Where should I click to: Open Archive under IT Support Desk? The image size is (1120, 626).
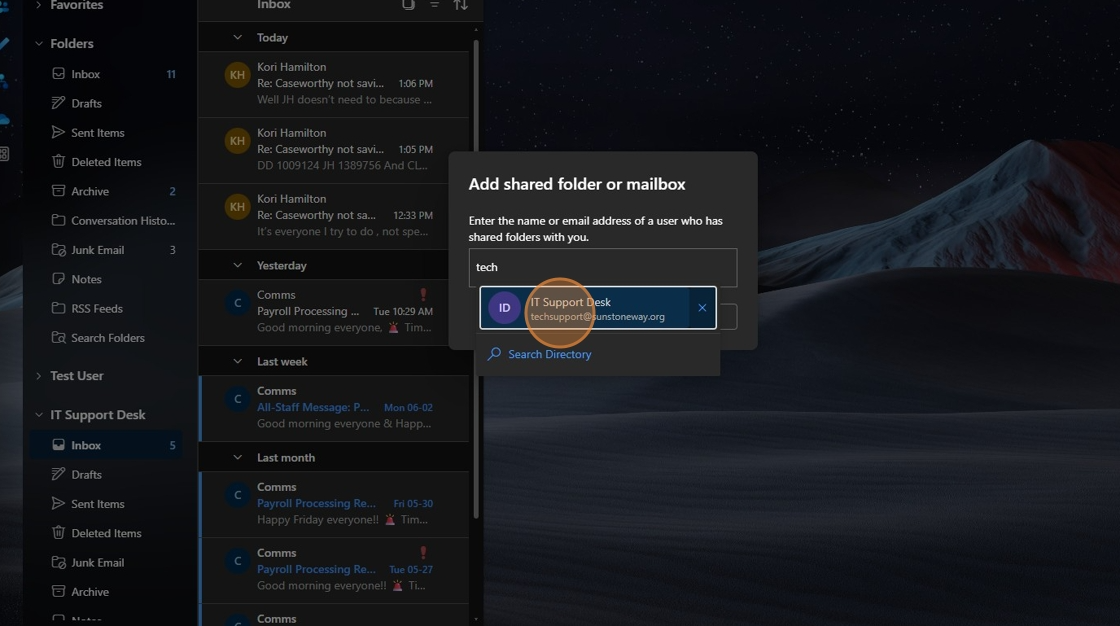coord(106,592)
